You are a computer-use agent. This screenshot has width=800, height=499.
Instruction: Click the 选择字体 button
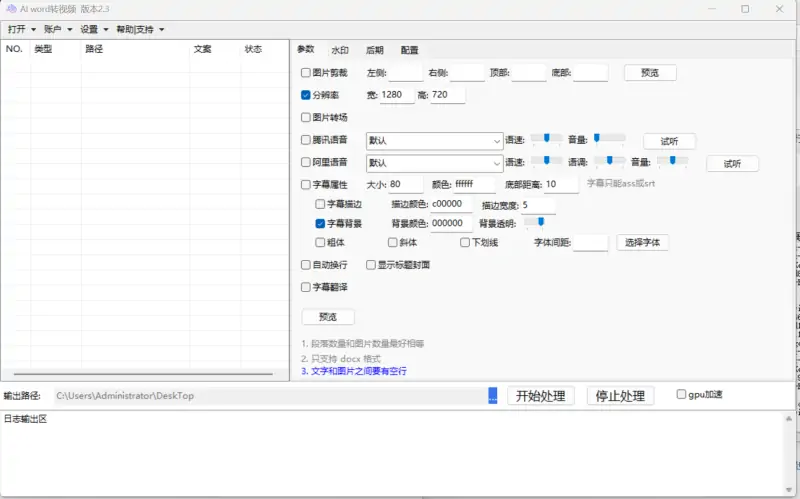click(x=642, y=242)
